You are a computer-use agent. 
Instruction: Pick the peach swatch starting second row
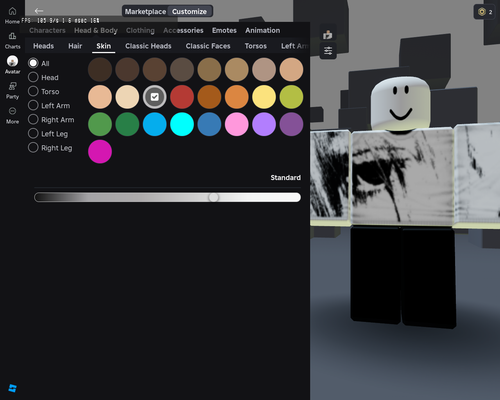[100, 97]
